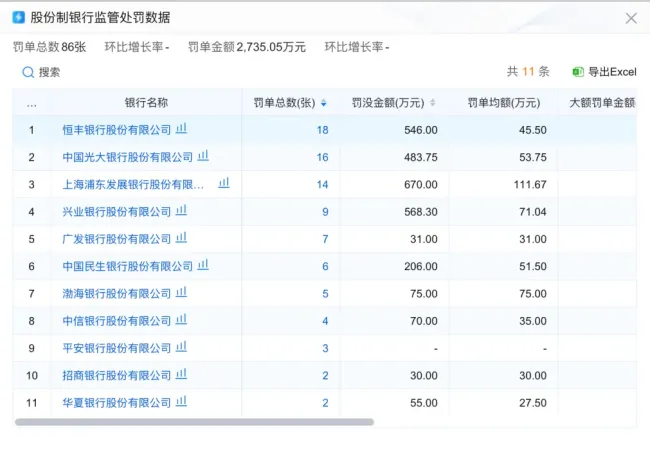Click ticket count 2 for 华夏银行
Viewport: 650px width, 463px height.
click(x=325, y=403)
